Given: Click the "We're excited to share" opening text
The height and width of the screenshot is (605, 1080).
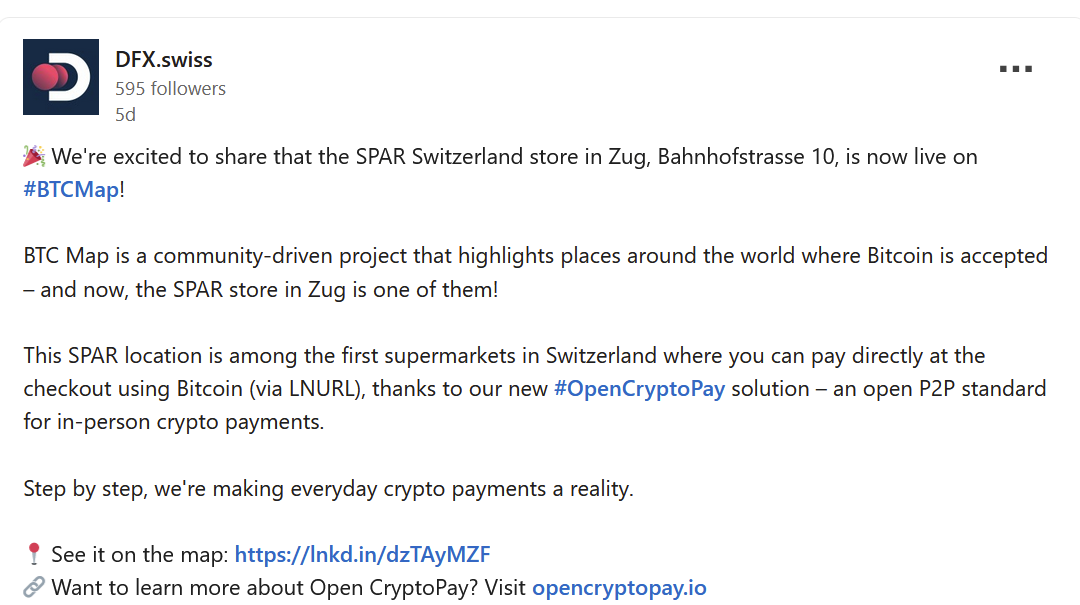Looking at the screenshot, I should 162,157.
